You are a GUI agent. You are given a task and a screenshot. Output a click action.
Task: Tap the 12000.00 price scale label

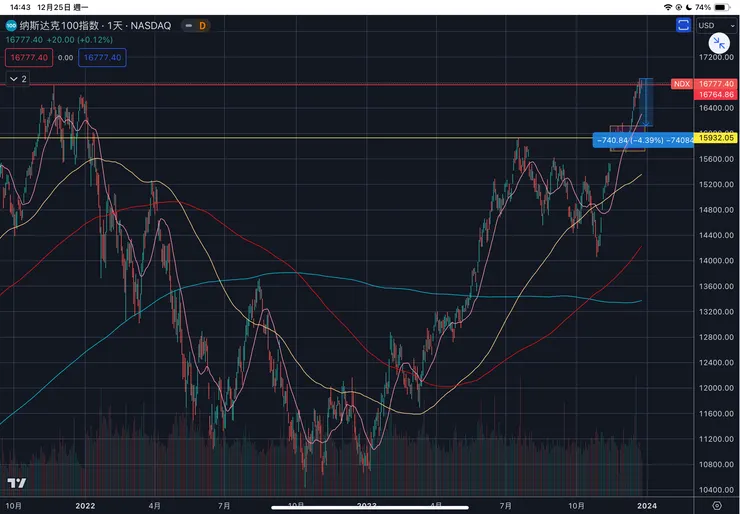[x=716, y=388]
